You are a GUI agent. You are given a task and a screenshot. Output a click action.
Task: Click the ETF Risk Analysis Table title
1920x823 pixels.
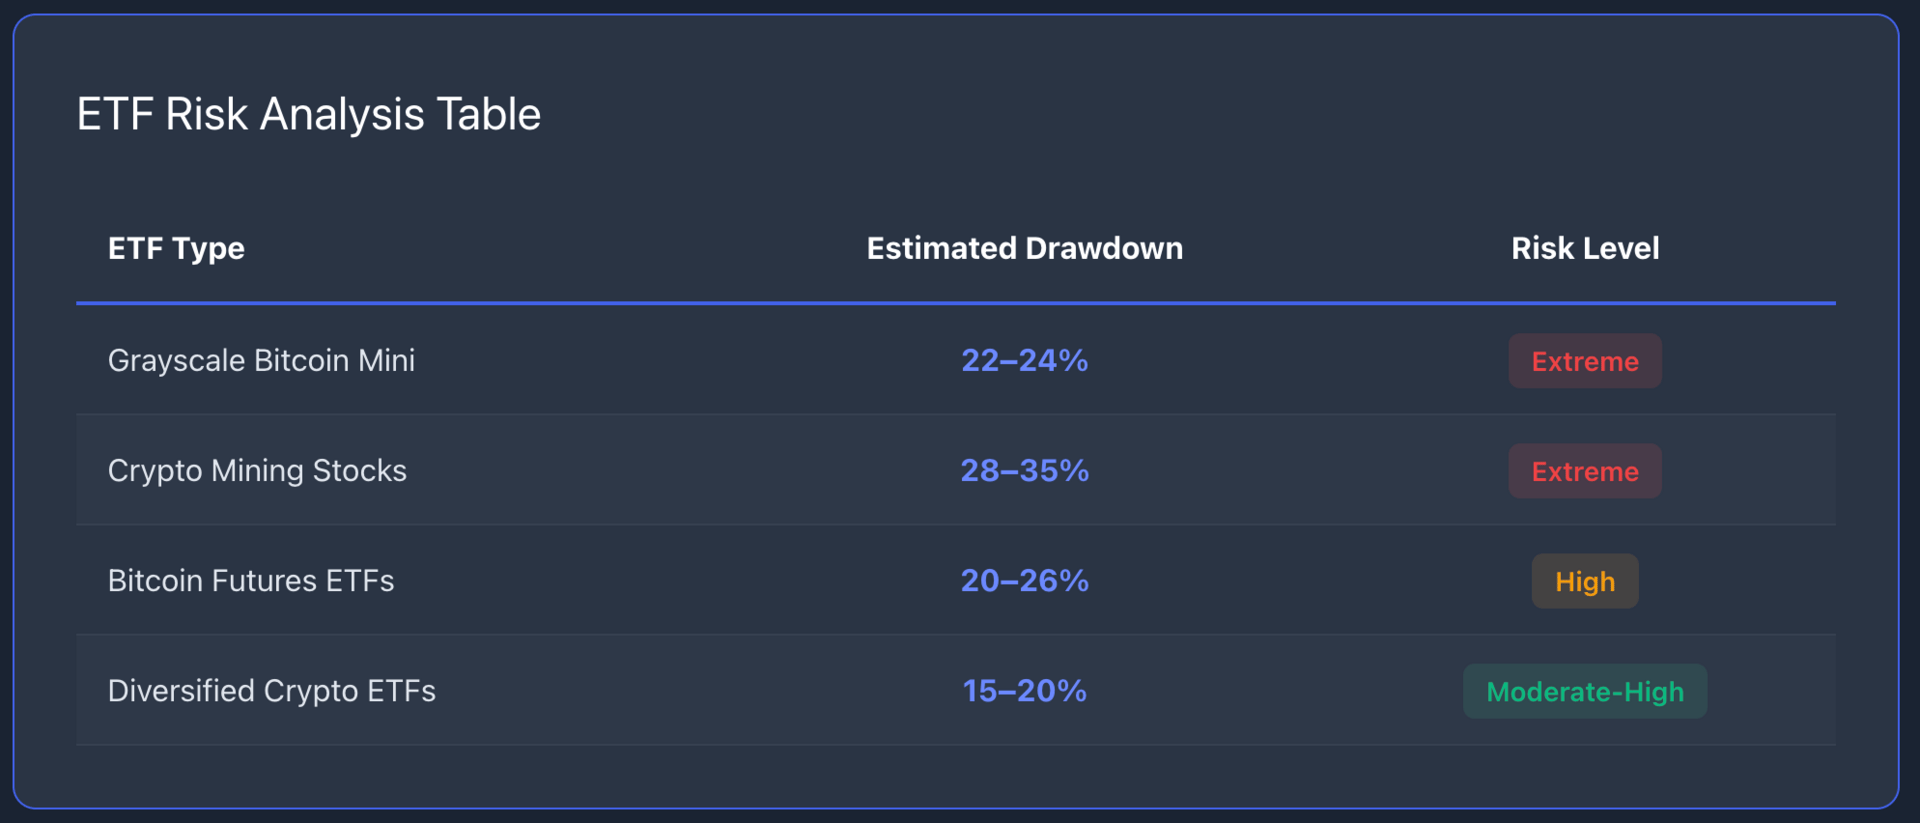(308, 114)
